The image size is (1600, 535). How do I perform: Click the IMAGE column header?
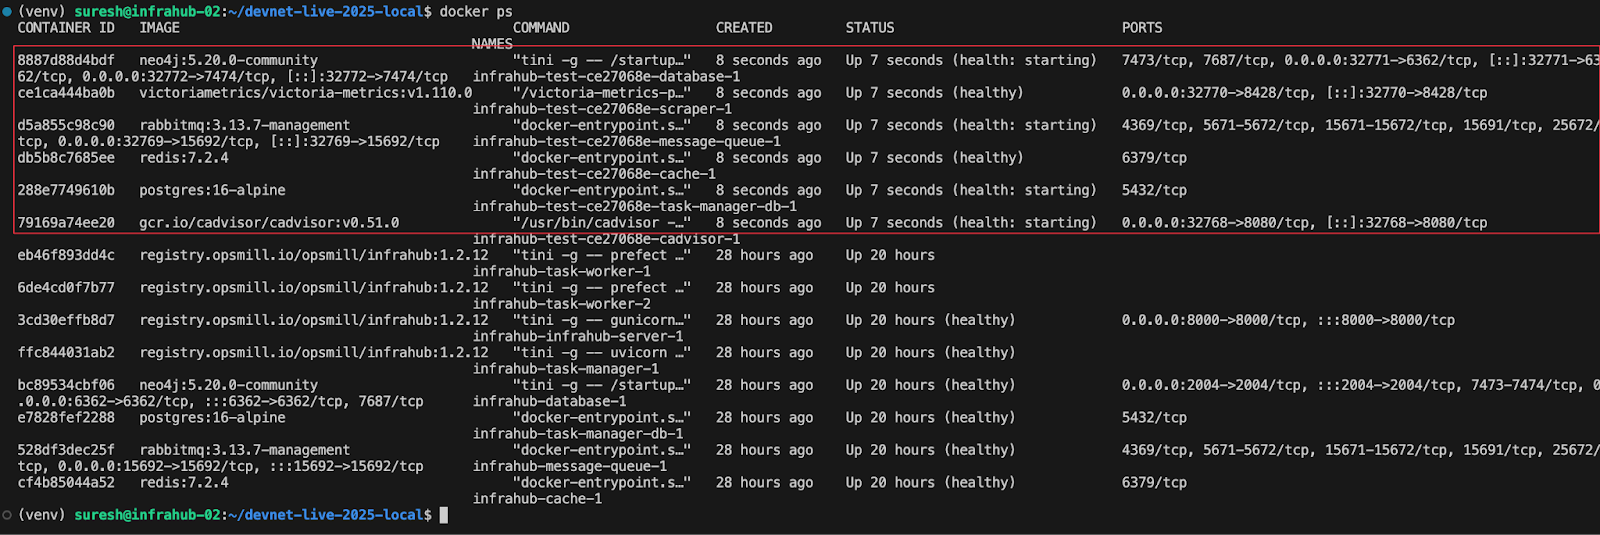160,28
